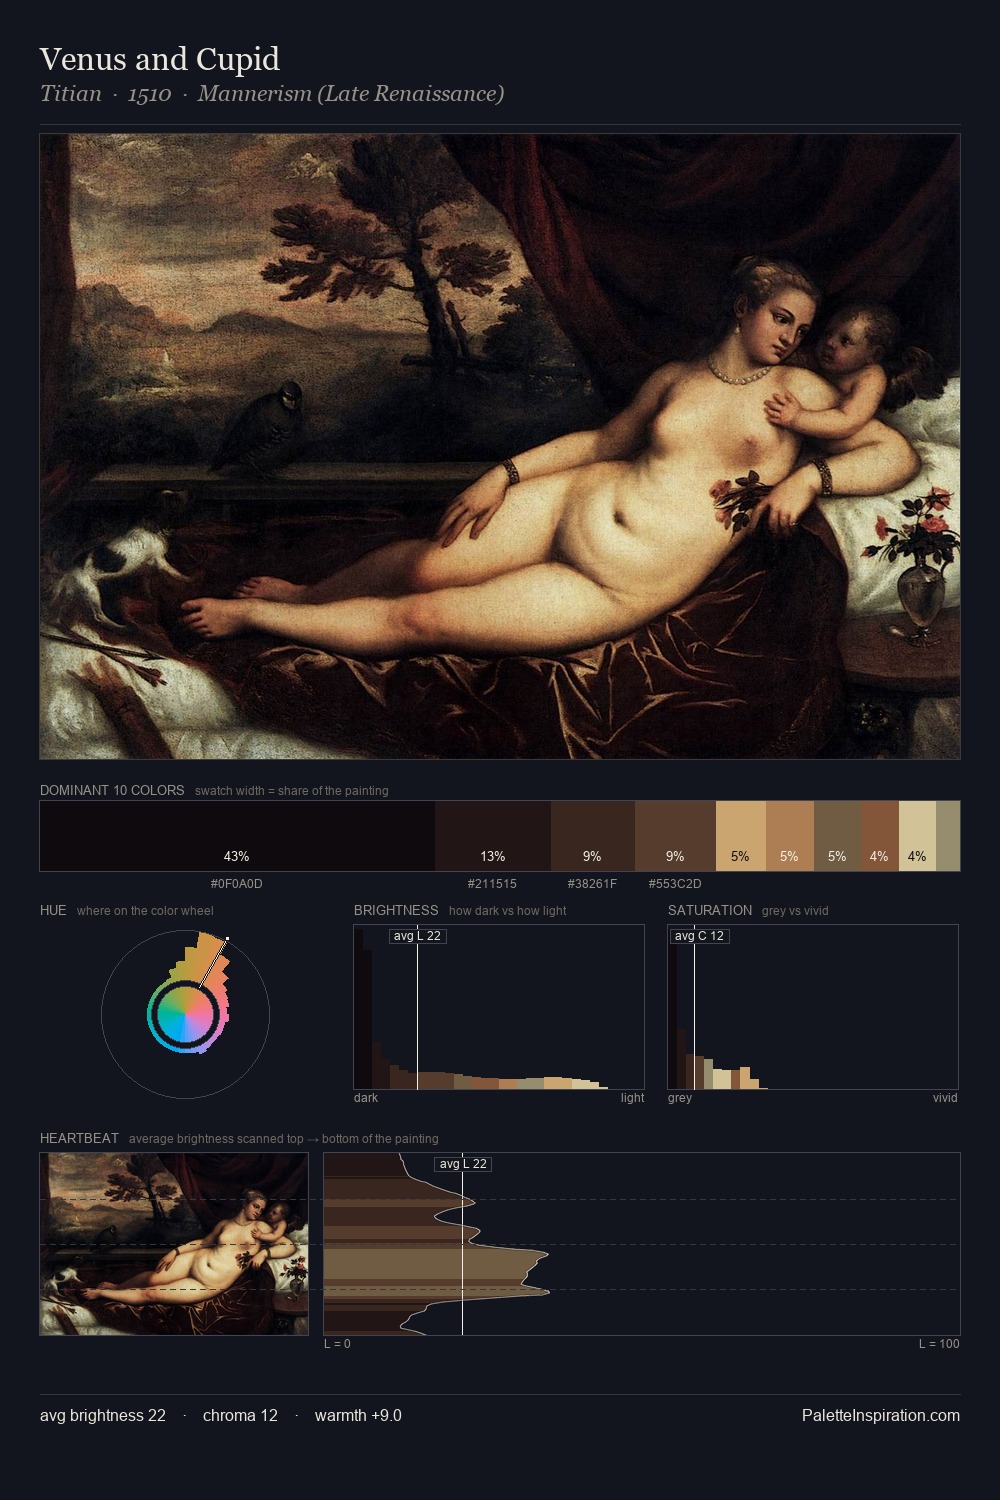
Task: Click the hex code #38261F
Action: point(593,884)
